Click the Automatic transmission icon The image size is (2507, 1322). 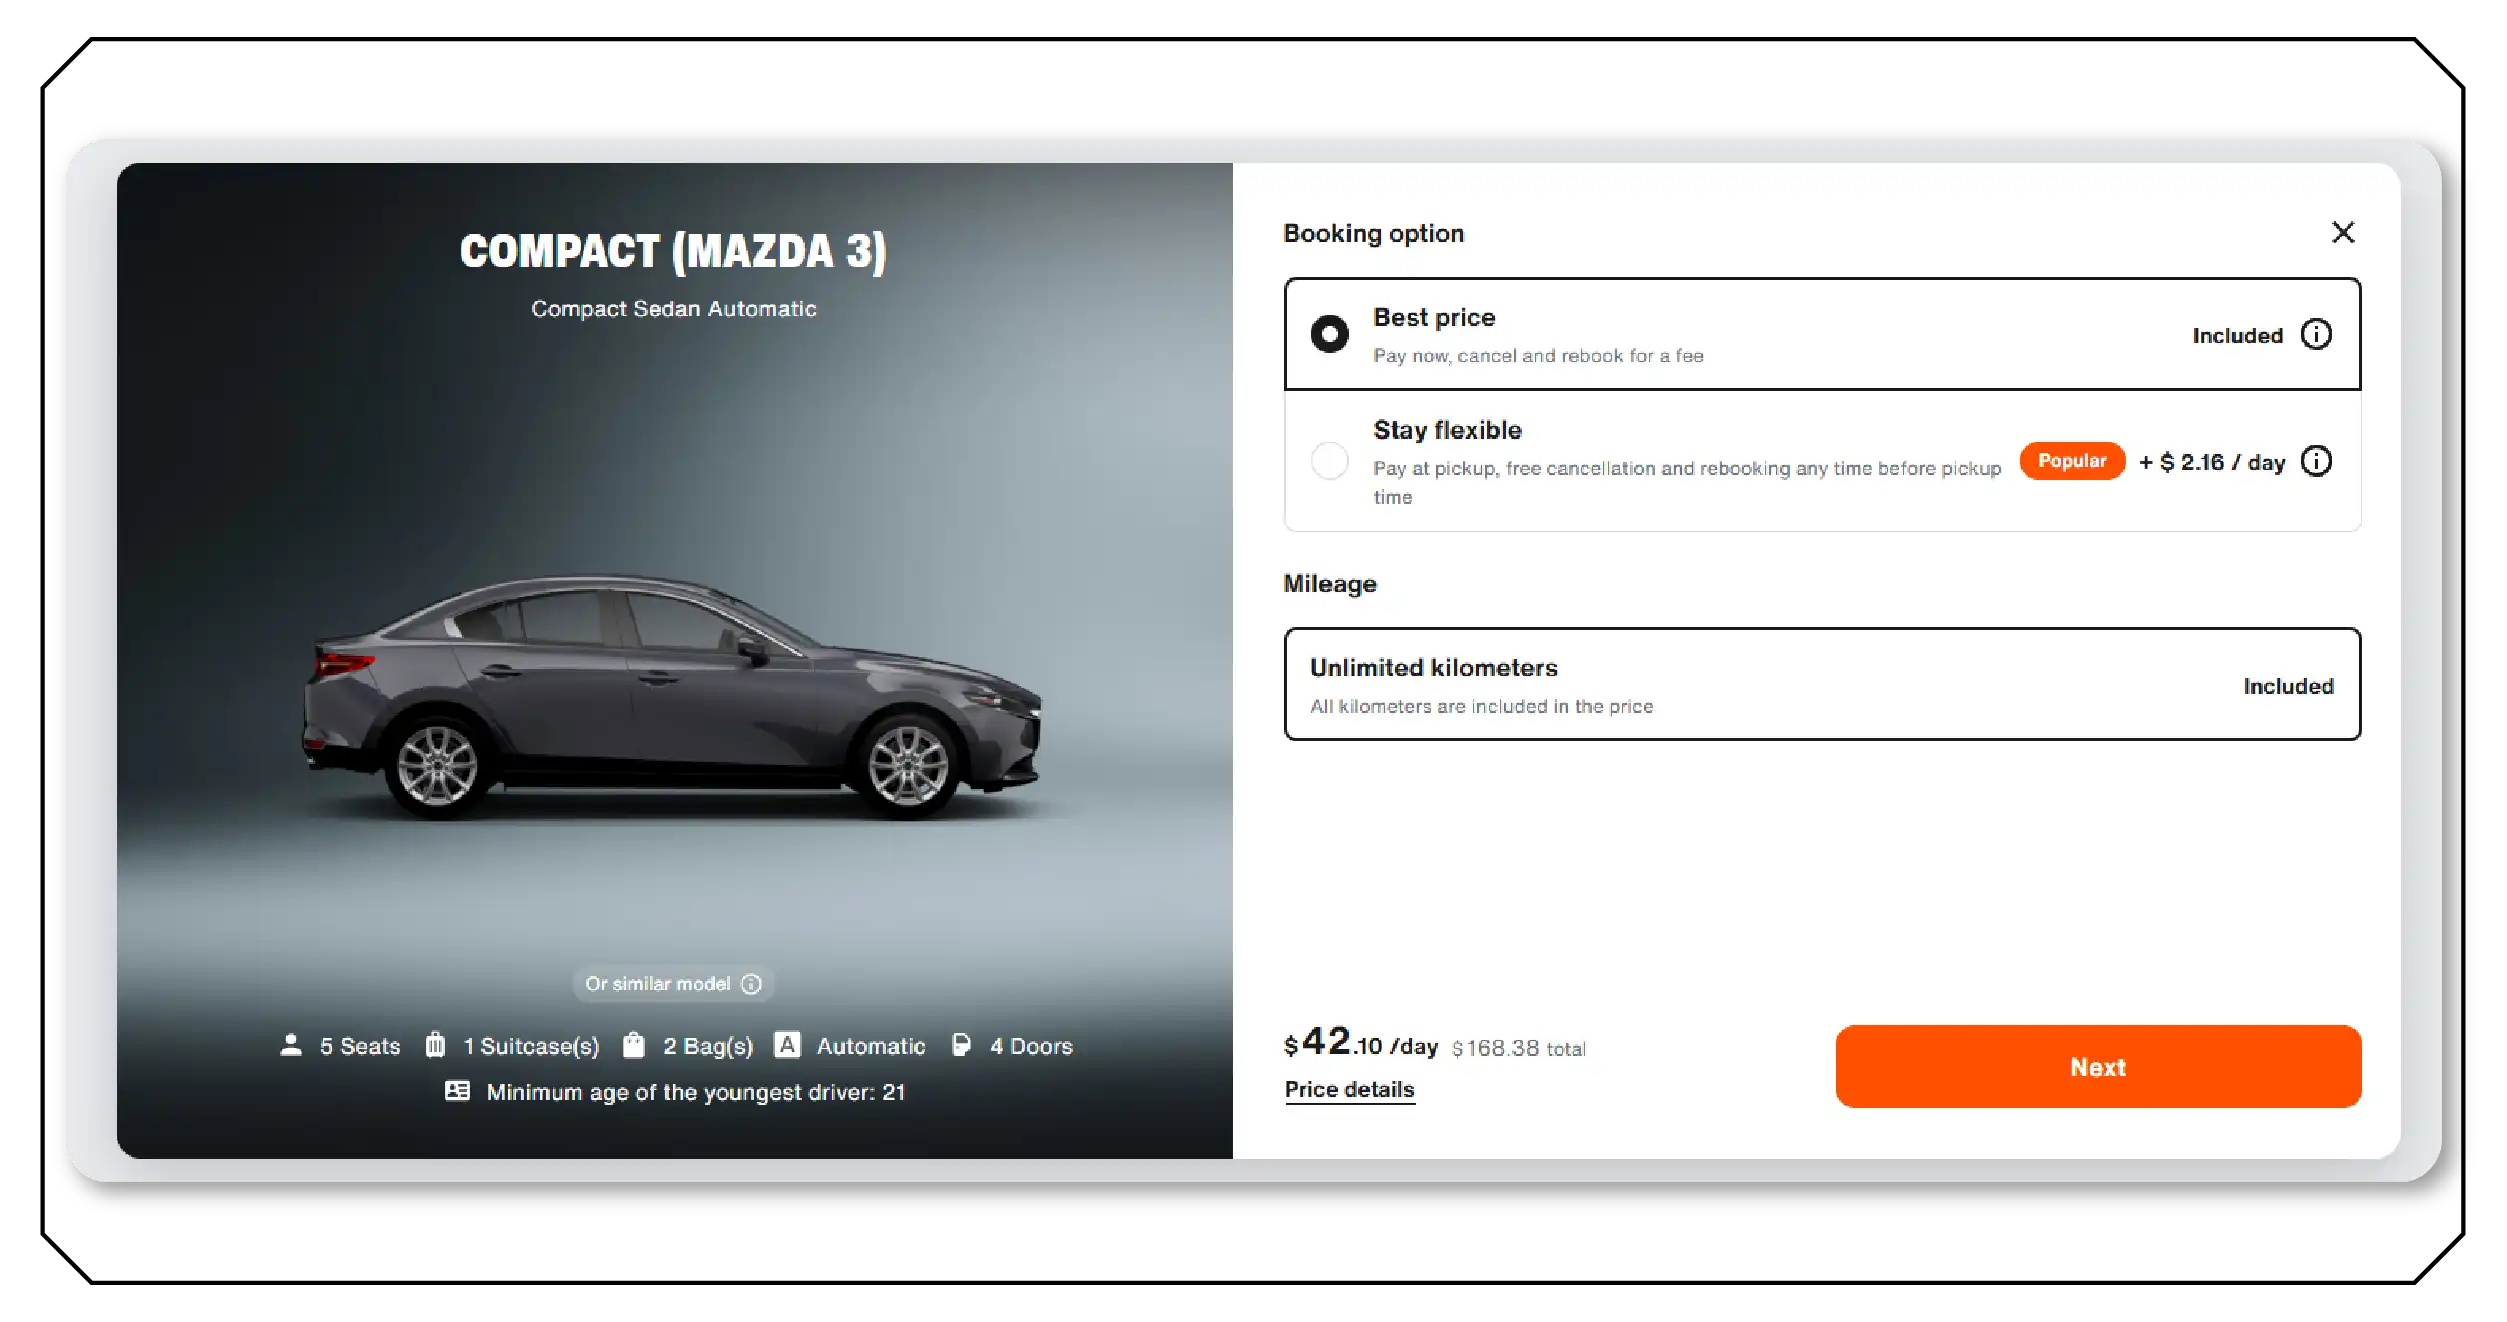point(788,1045)
